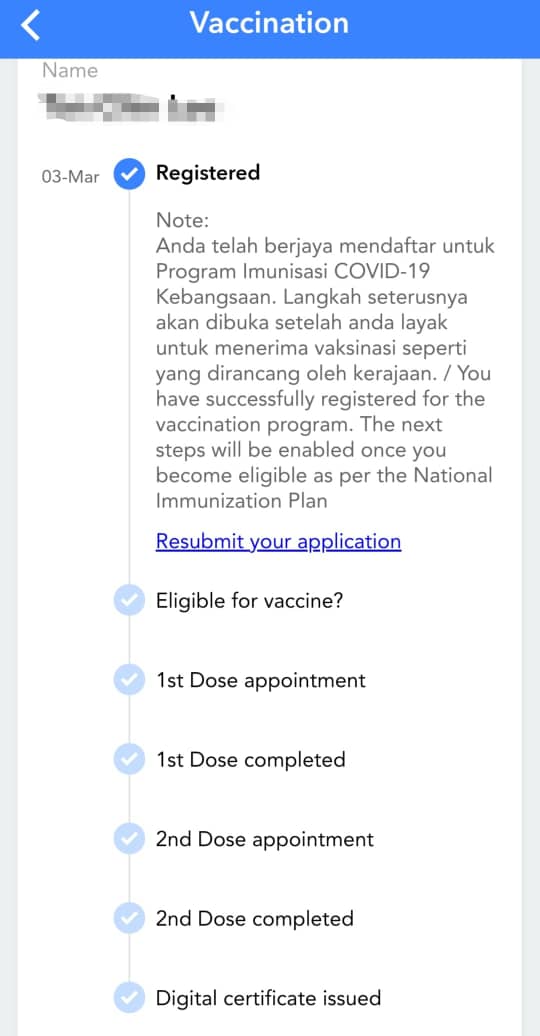Image resolution: width=540 pixels, height=1036 pixels.
Task: Open the 1st Dose appointment step label
Action: coord(260,680)
